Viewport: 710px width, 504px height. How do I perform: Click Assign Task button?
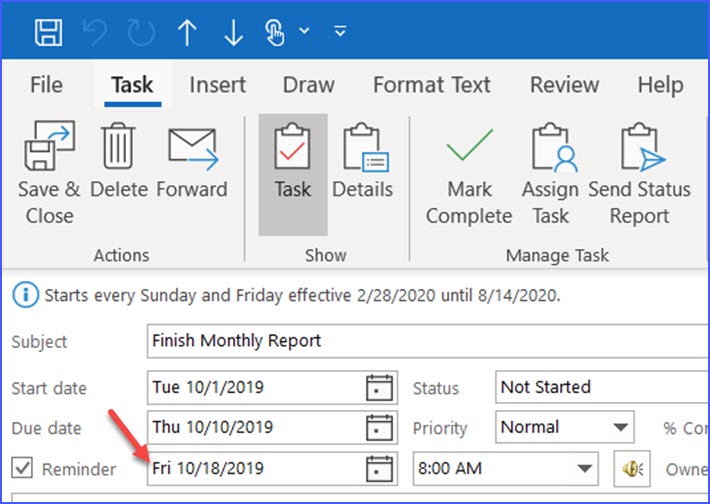coord(550,173)
